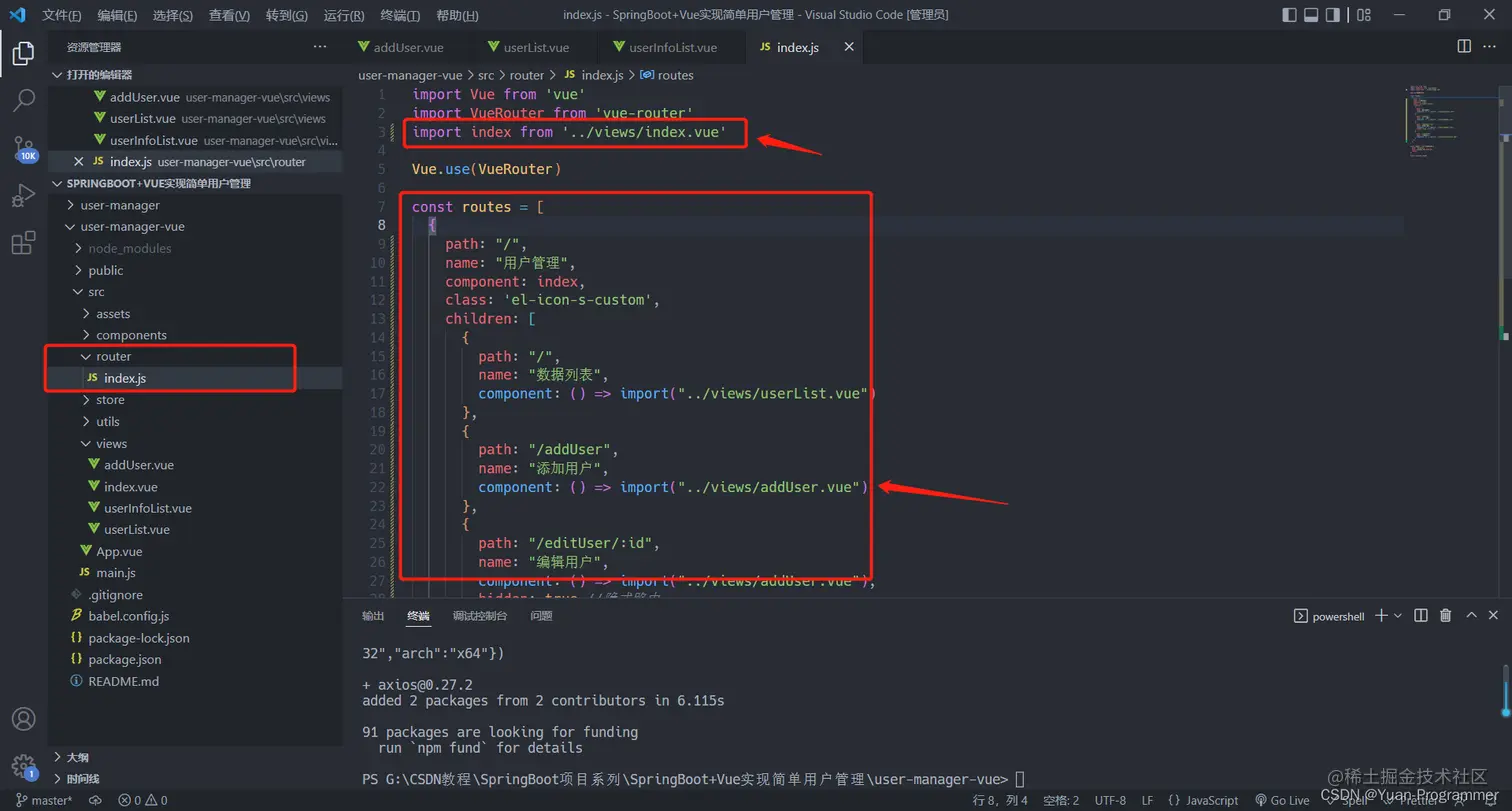The image size is (1512, 811).
Task: Open the Explorer view in the activity bar
Action: [x=24, y=54]
